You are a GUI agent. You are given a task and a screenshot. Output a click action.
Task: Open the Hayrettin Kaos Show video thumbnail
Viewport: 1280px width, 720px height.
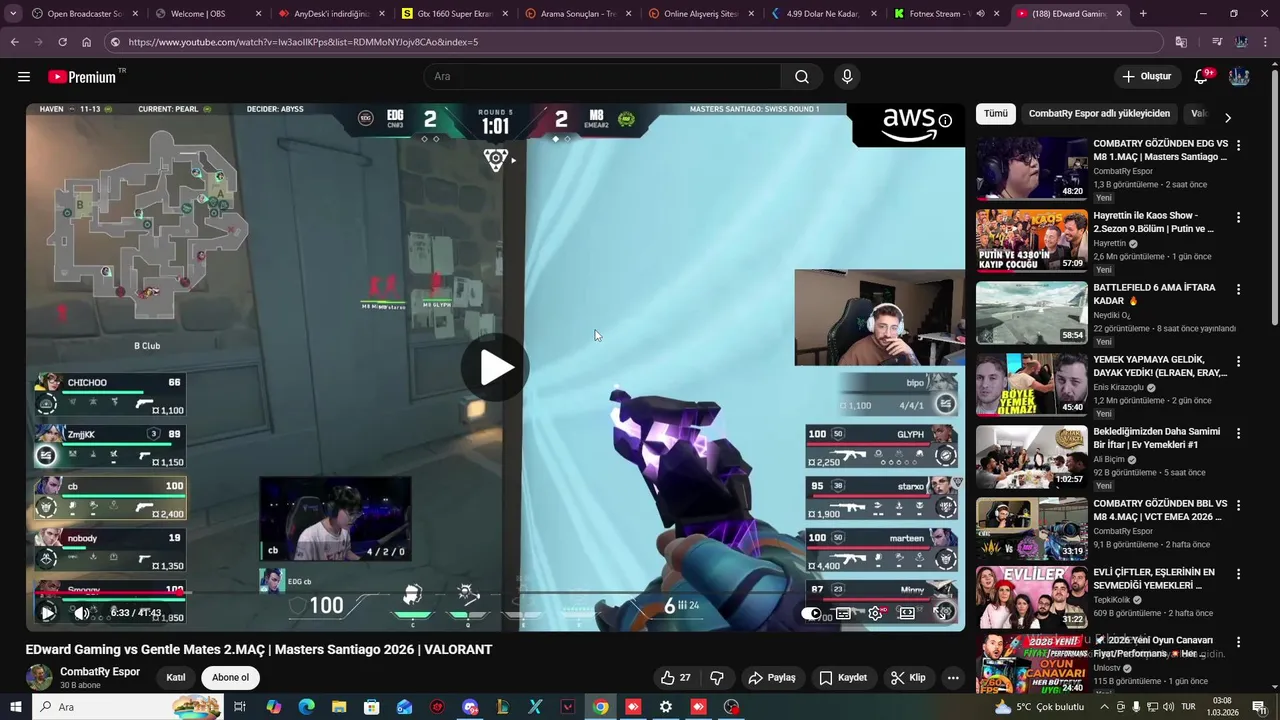click(x=1031, y=240)
